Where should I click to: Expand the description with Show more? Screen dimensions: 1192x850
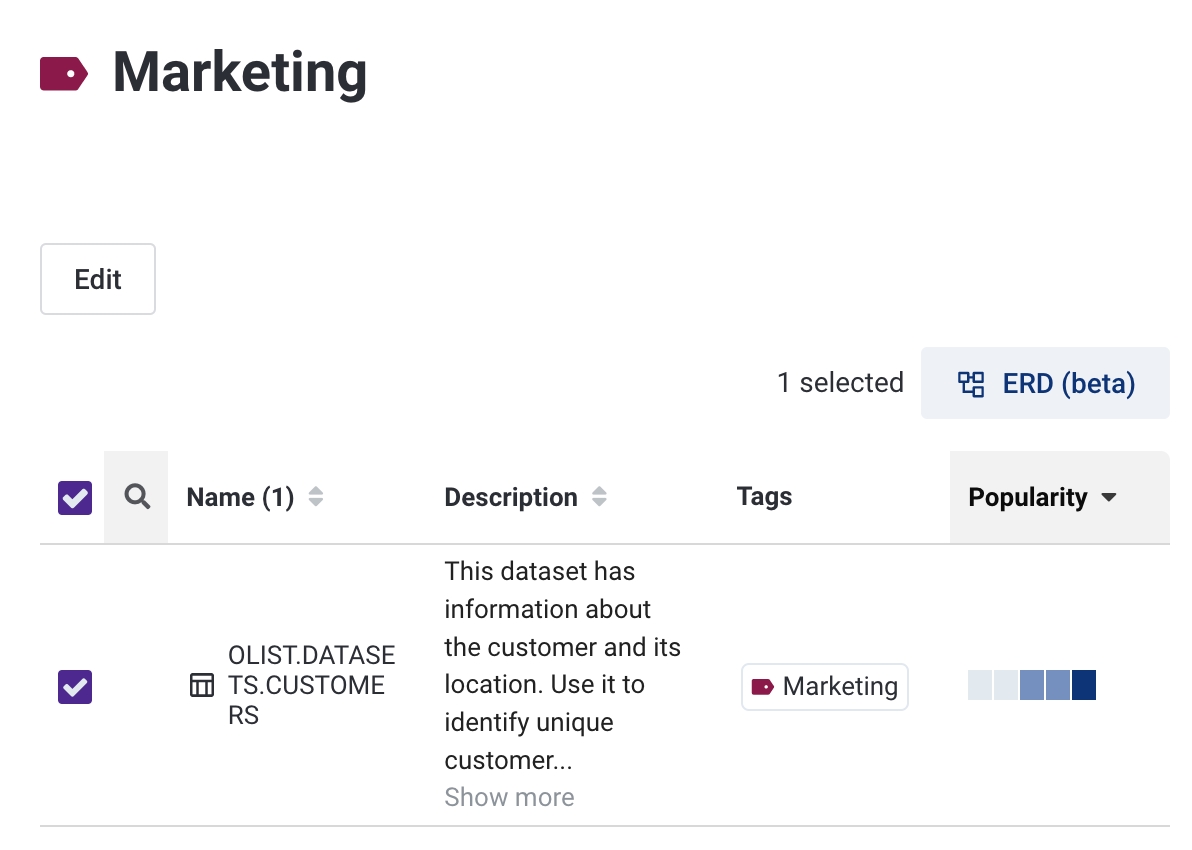pyautogui.click(x=509, y=797)
